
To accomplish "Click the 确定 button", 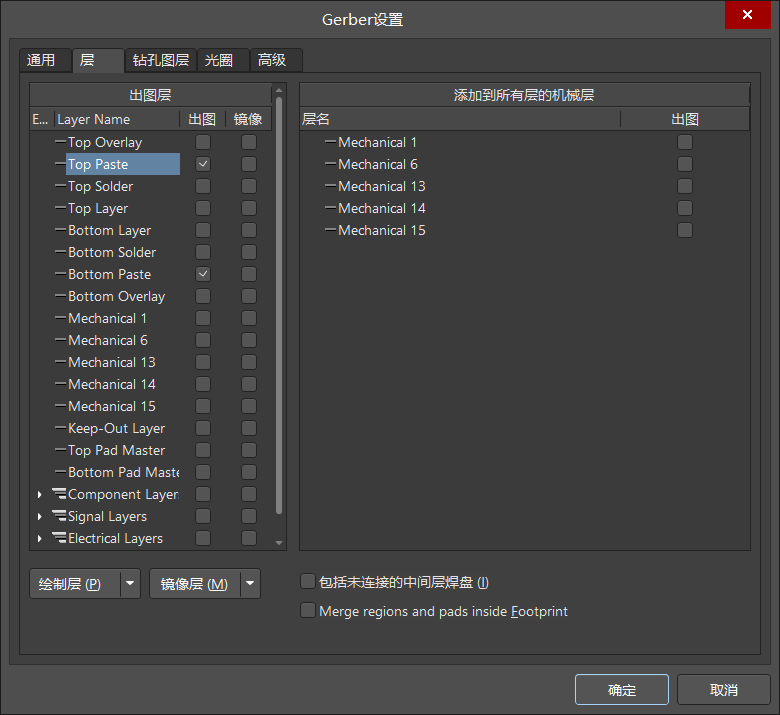I will tap(621, 690).
